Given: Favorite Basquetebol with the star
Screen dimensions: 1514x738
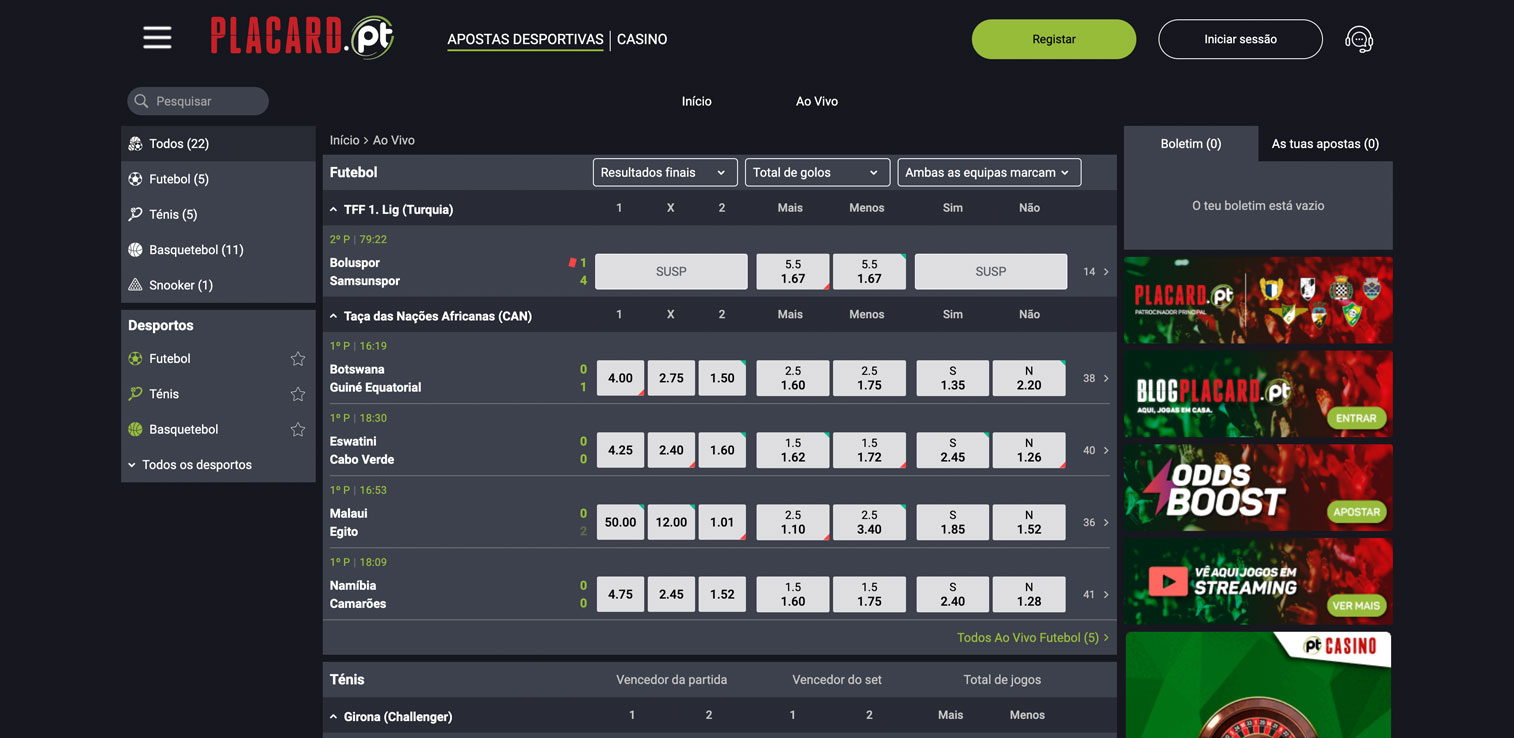Looking at the screenshot, I should click(x=297, y=429).
